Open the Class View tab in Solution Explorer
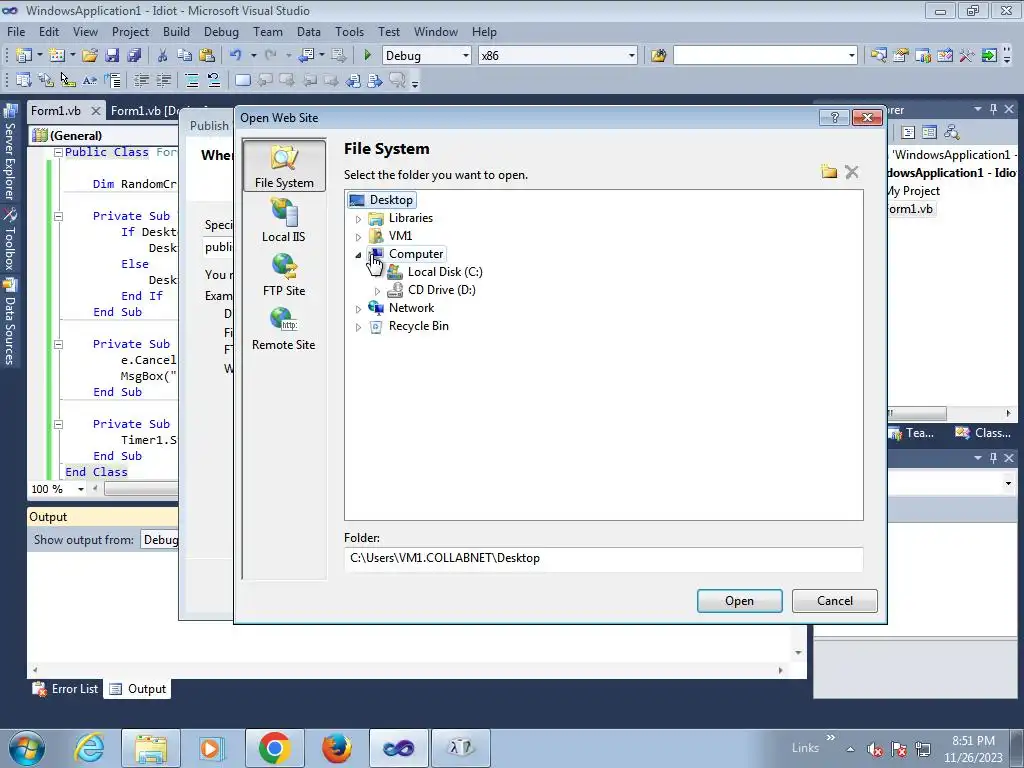This screenshot has width=1024, height=768. pos(983,433)
